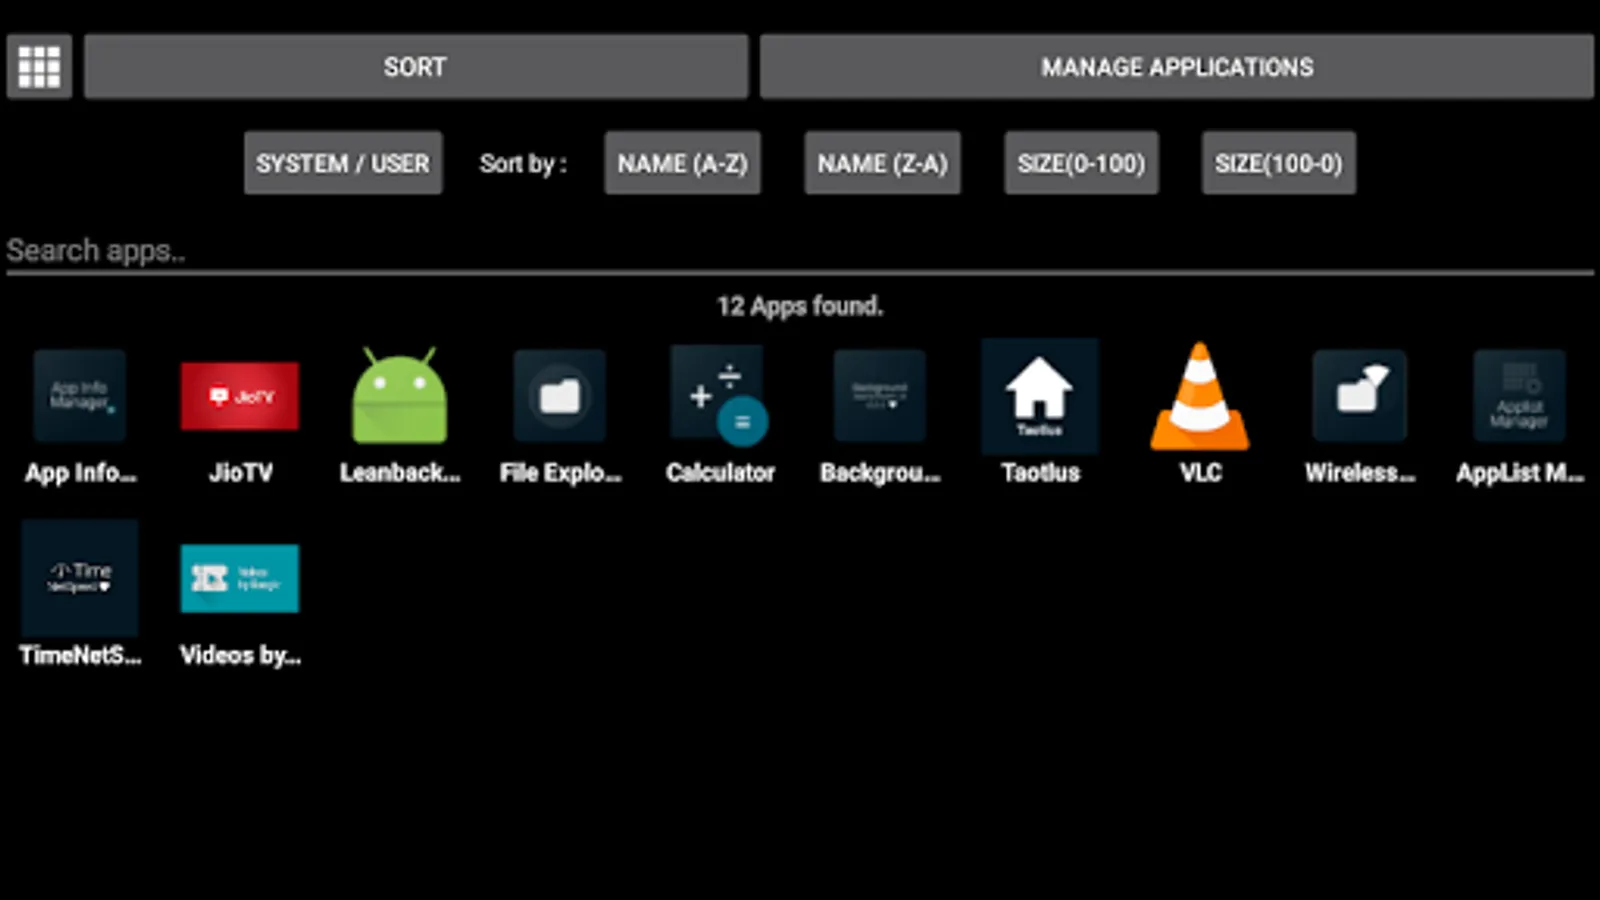Click the 'Taotlus' label
This screenshot has width=1600, height=900.
[x=1040, y=473]
